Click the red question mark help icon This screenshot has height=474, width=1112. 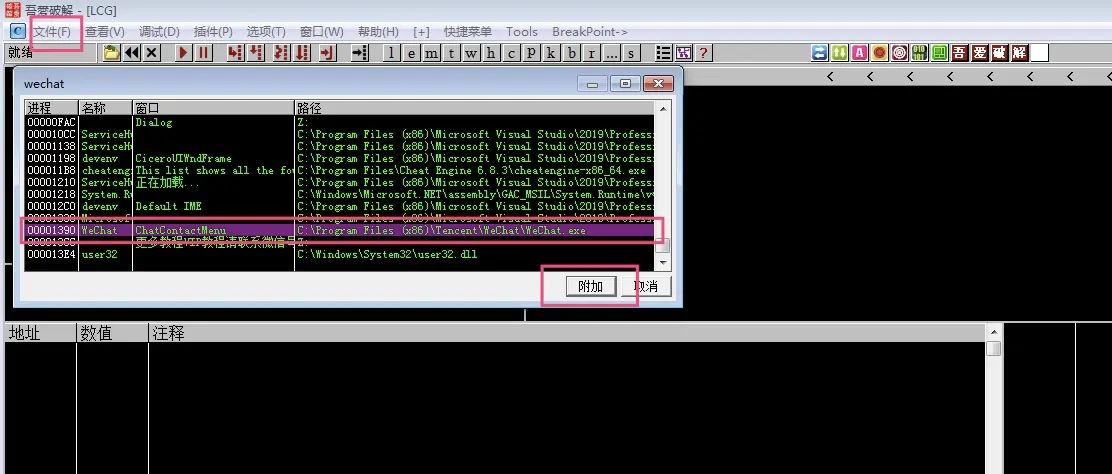[x=704, y=53]
